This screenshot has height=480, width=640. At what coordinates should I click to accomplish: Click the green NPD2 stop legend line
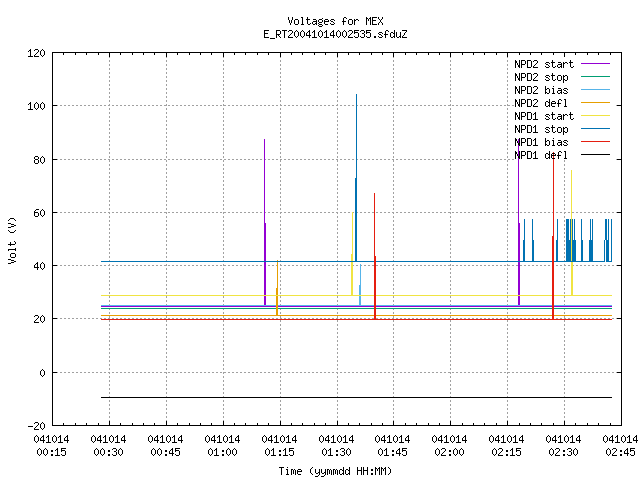(x=596, y=76)
